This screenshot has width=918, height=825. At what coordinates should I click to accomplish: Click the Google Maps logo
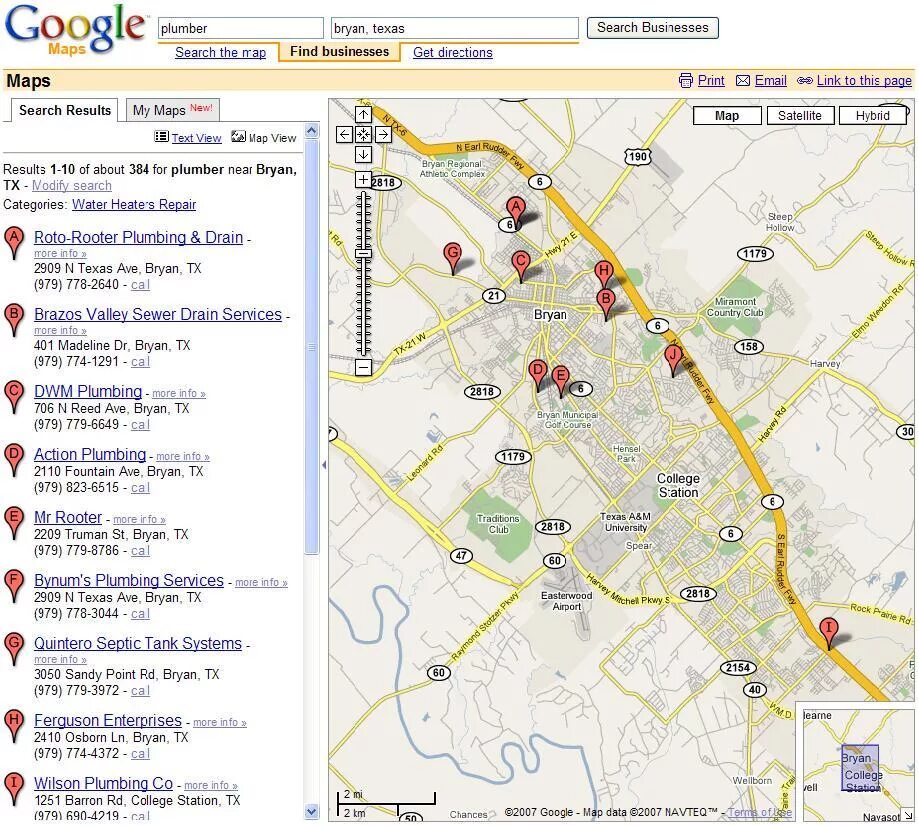click(x=75, y=30)
